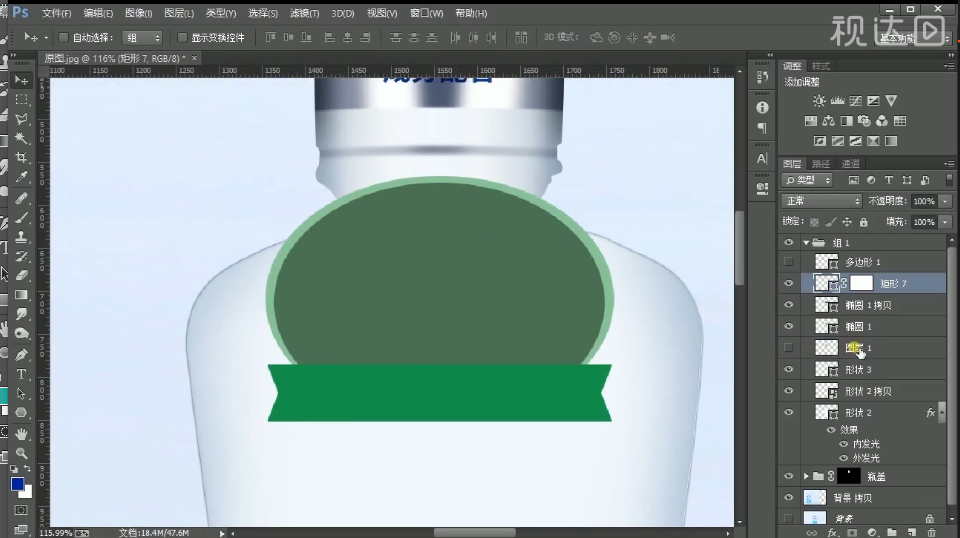The image size is (960, 538).
Task: Select the Pen tool
Action: coord(21,354)
